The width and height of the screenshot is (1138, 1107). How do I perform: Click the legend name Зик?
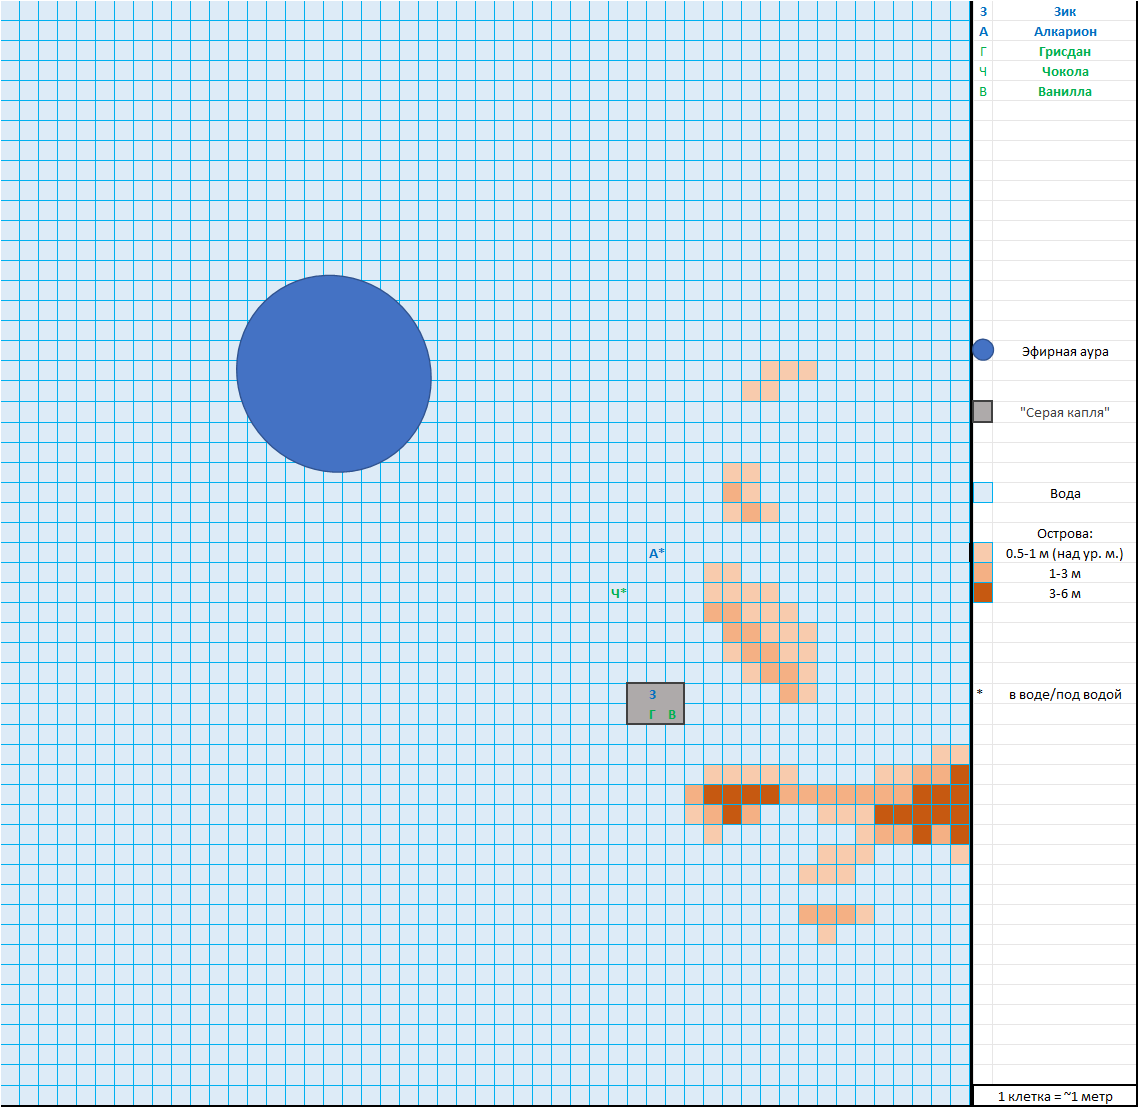pyautogui.click(x=1065, y=12)
